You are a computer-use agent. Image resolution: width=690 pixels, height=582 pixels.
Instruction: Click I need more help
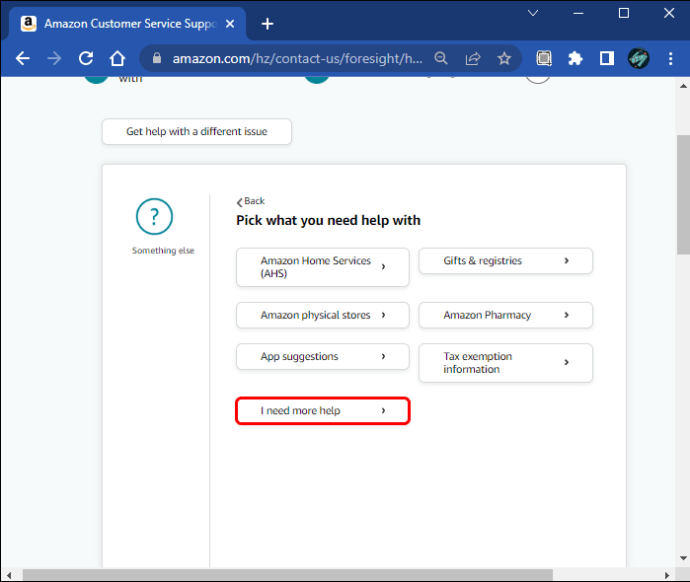(x=323, y=411)
